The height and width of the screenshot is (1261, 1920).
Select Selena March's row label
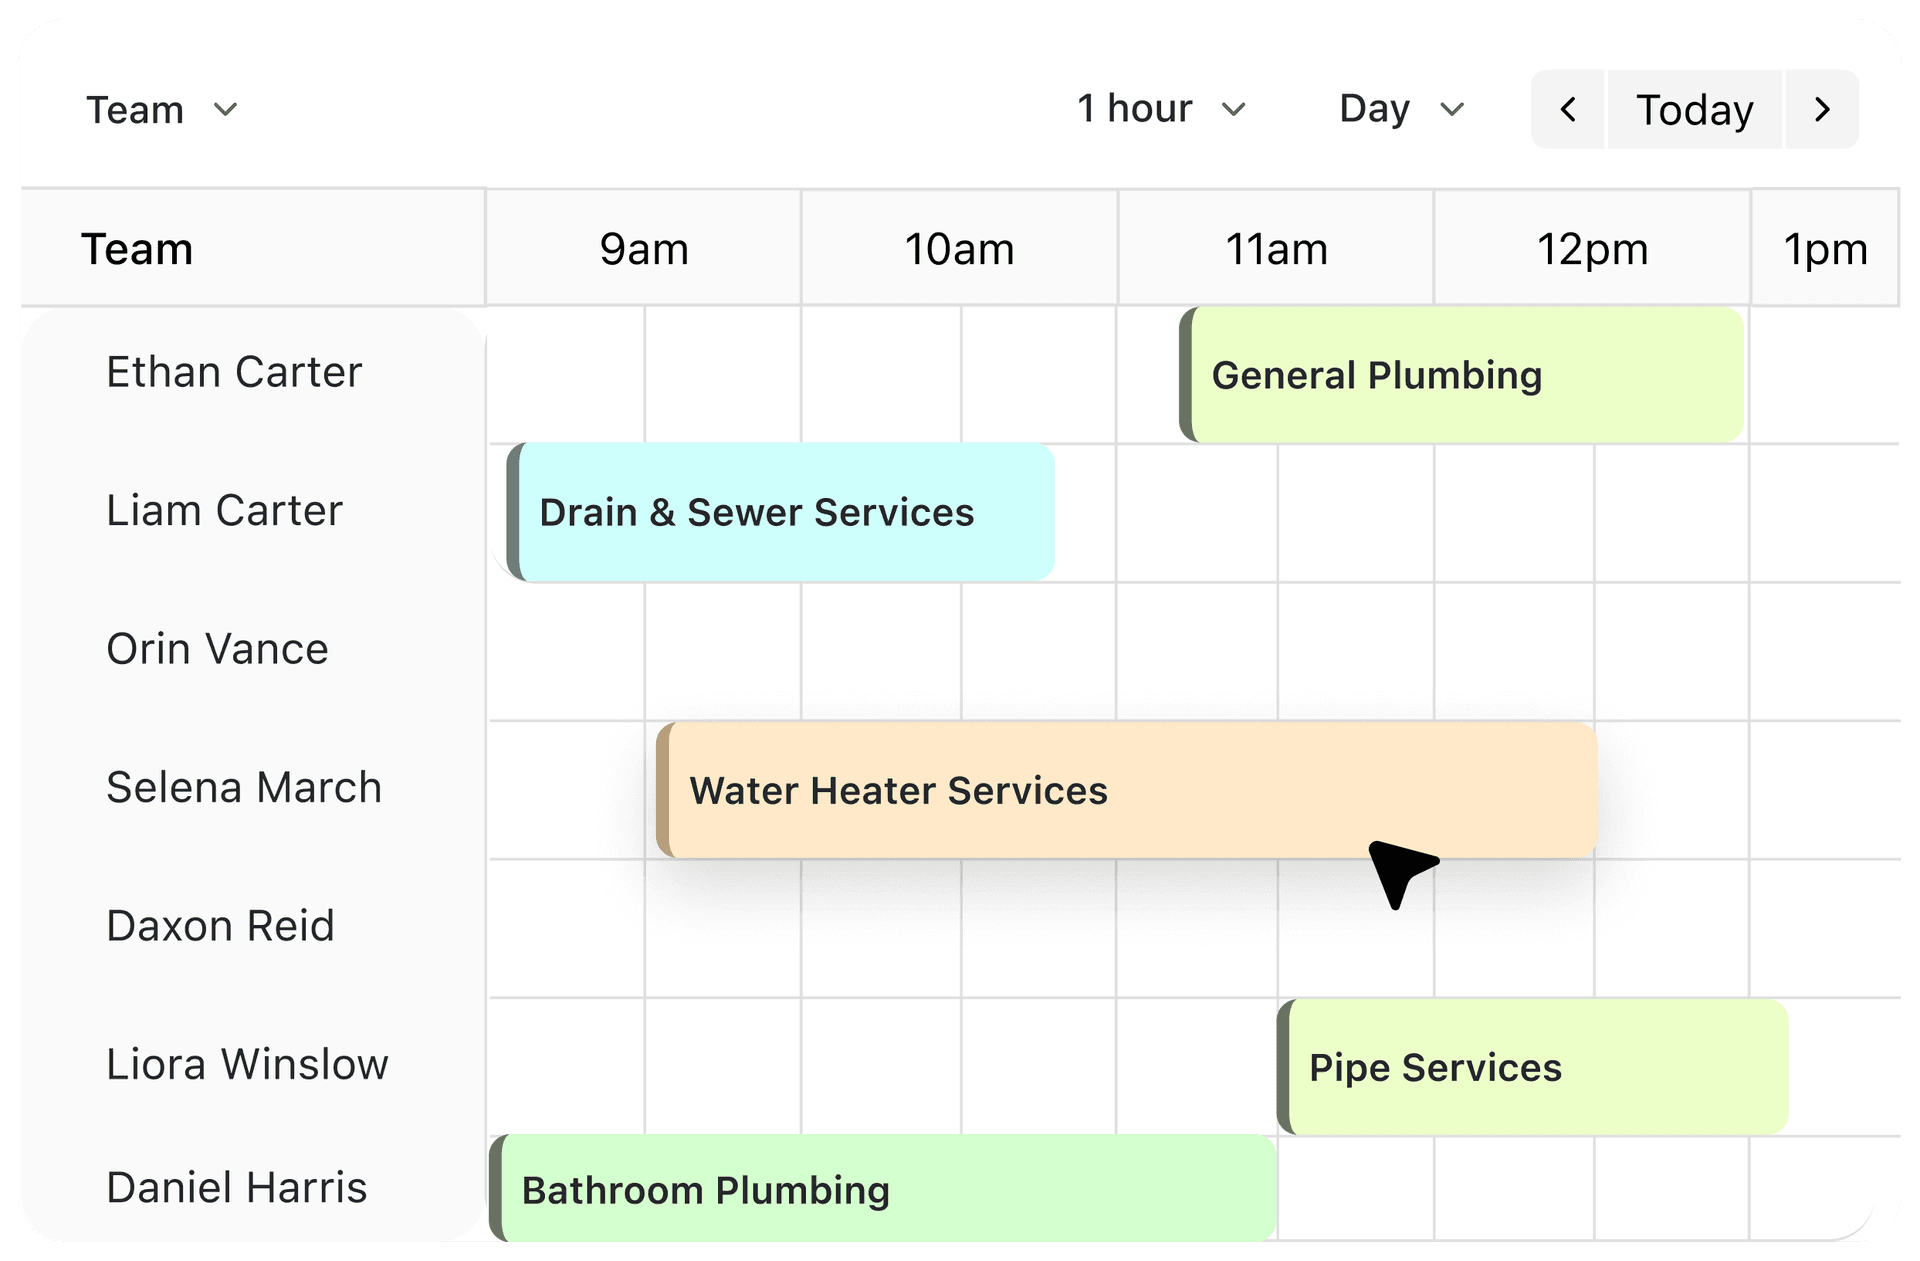[244, 787]
